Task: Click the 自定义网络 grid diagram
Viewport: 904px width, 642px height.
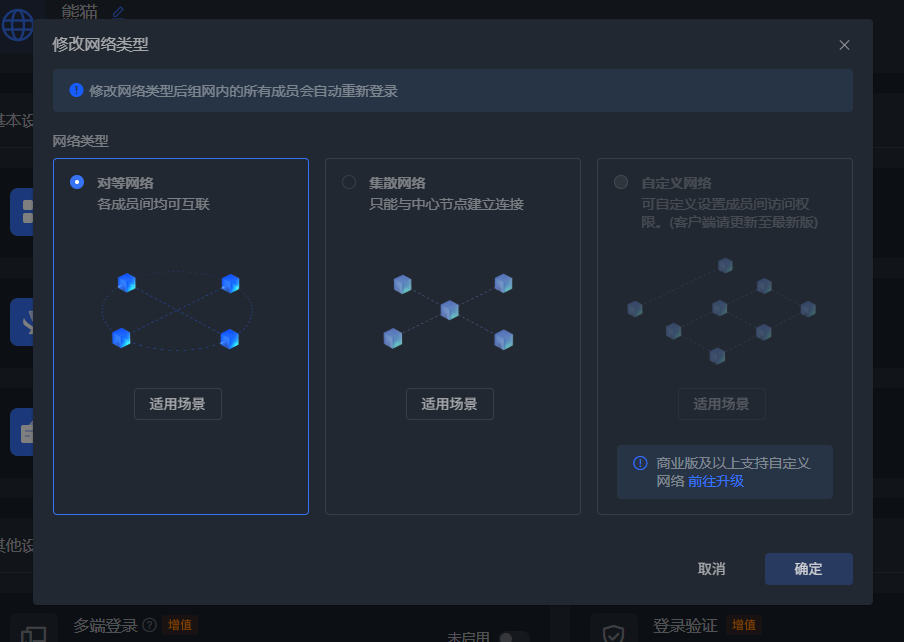Action: [x=721, y=310]
